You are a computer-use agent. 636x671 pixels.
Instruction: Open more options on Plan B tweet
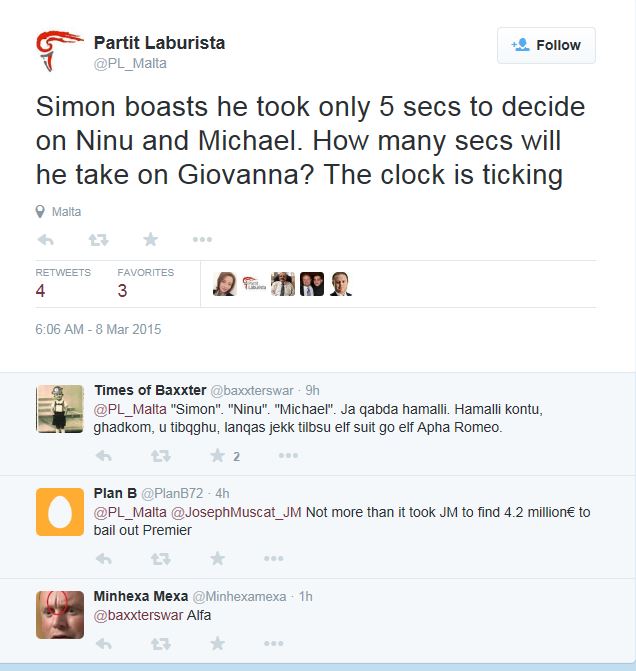point(288,558)
